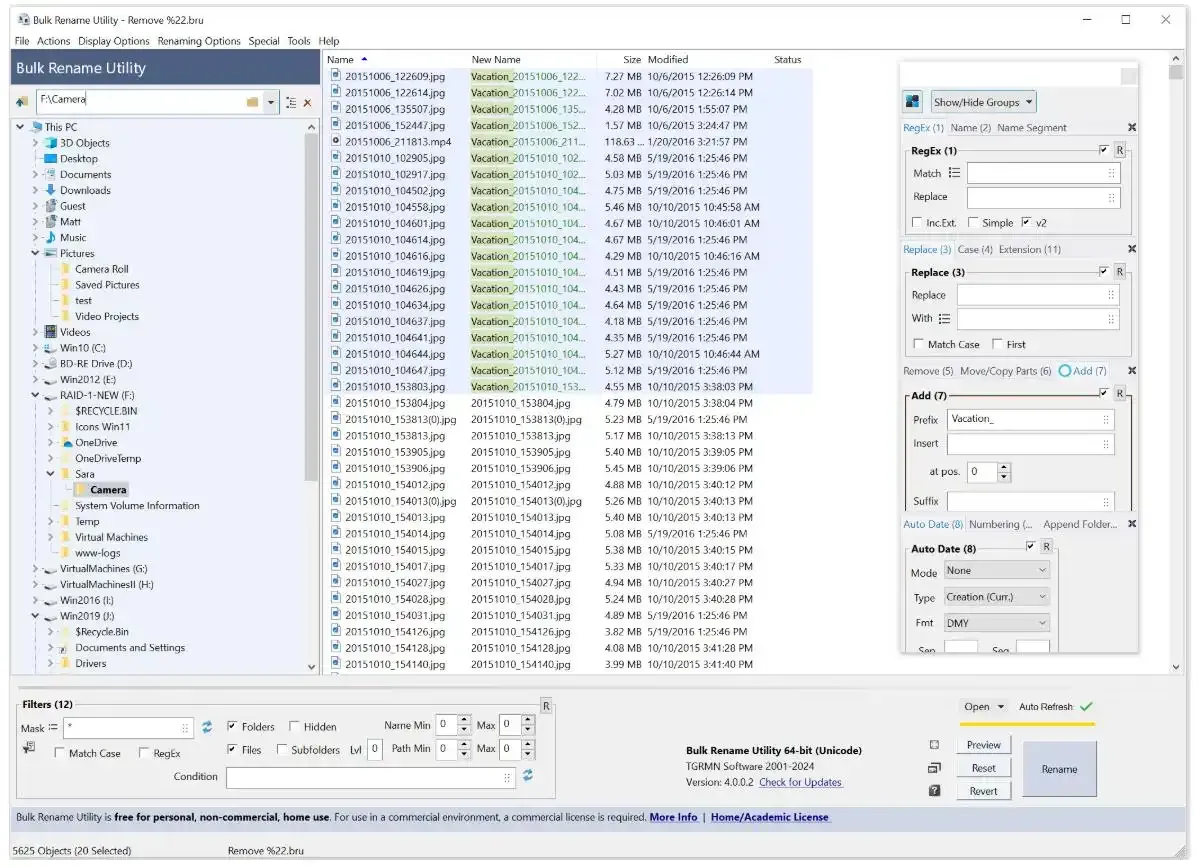Open the path history dropdown arrow

tap(271, 102)
